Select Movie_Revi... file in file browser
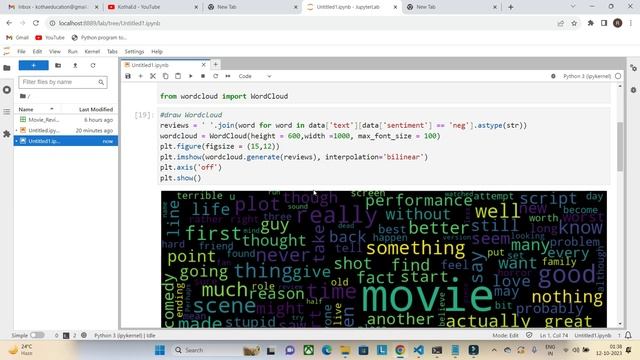 [x=66, y=120]
